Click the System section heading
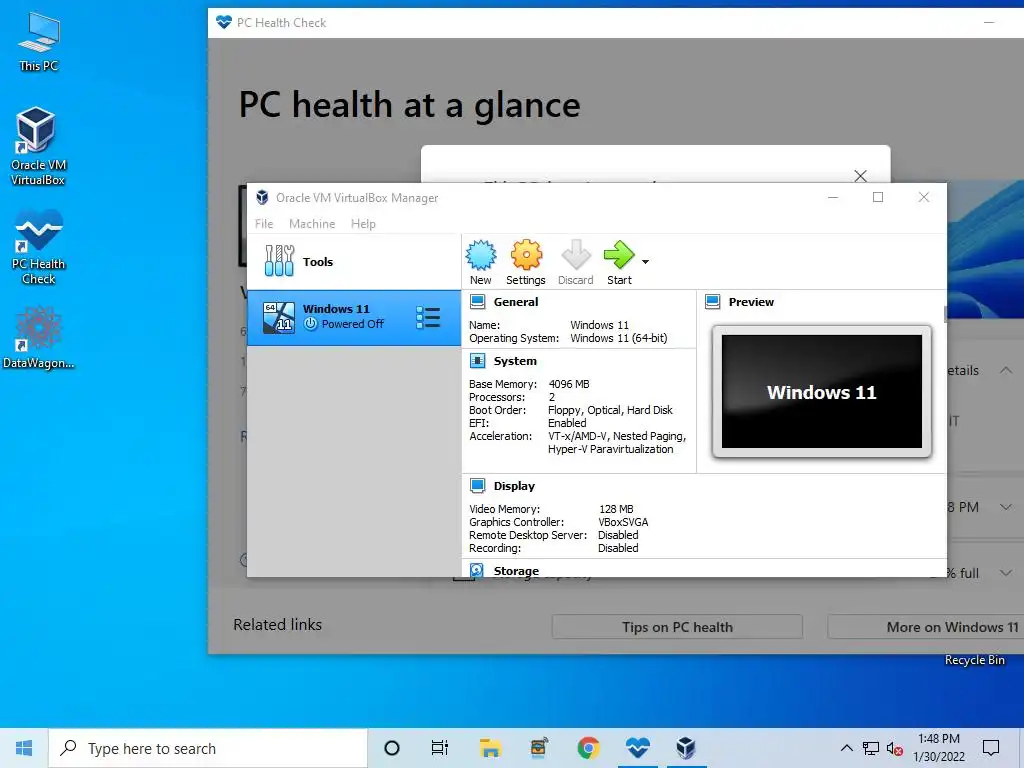Image resolution: width=1024 pixels, height=768 pixels. pos(515,361)
